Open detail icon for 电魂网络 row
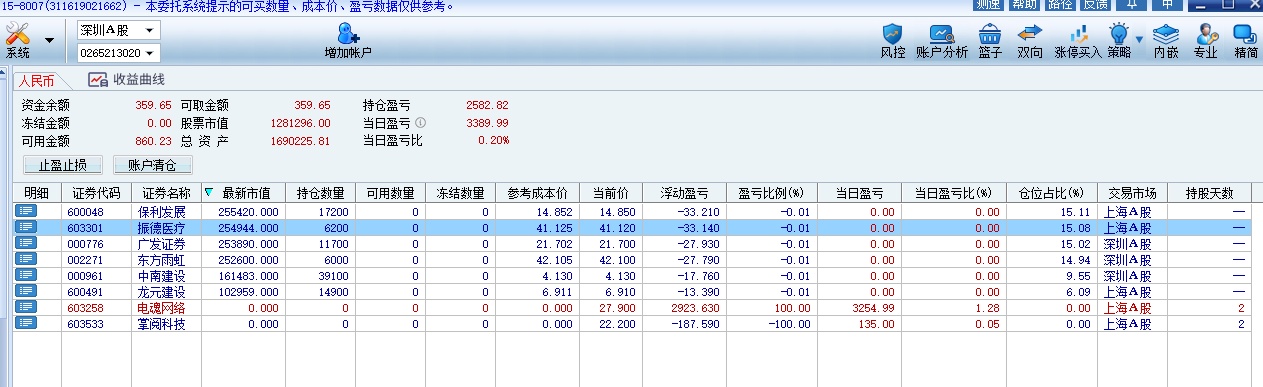 [25, 307]
